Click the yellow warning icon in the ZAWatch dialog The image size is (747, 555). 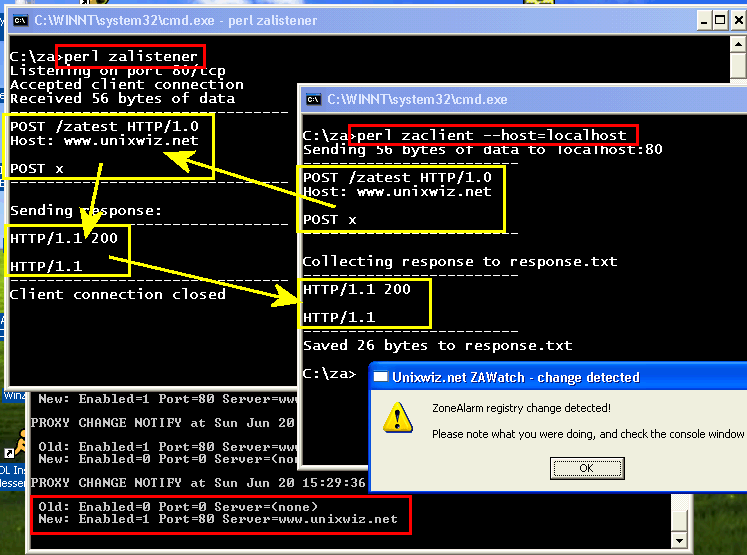[399, 418]
